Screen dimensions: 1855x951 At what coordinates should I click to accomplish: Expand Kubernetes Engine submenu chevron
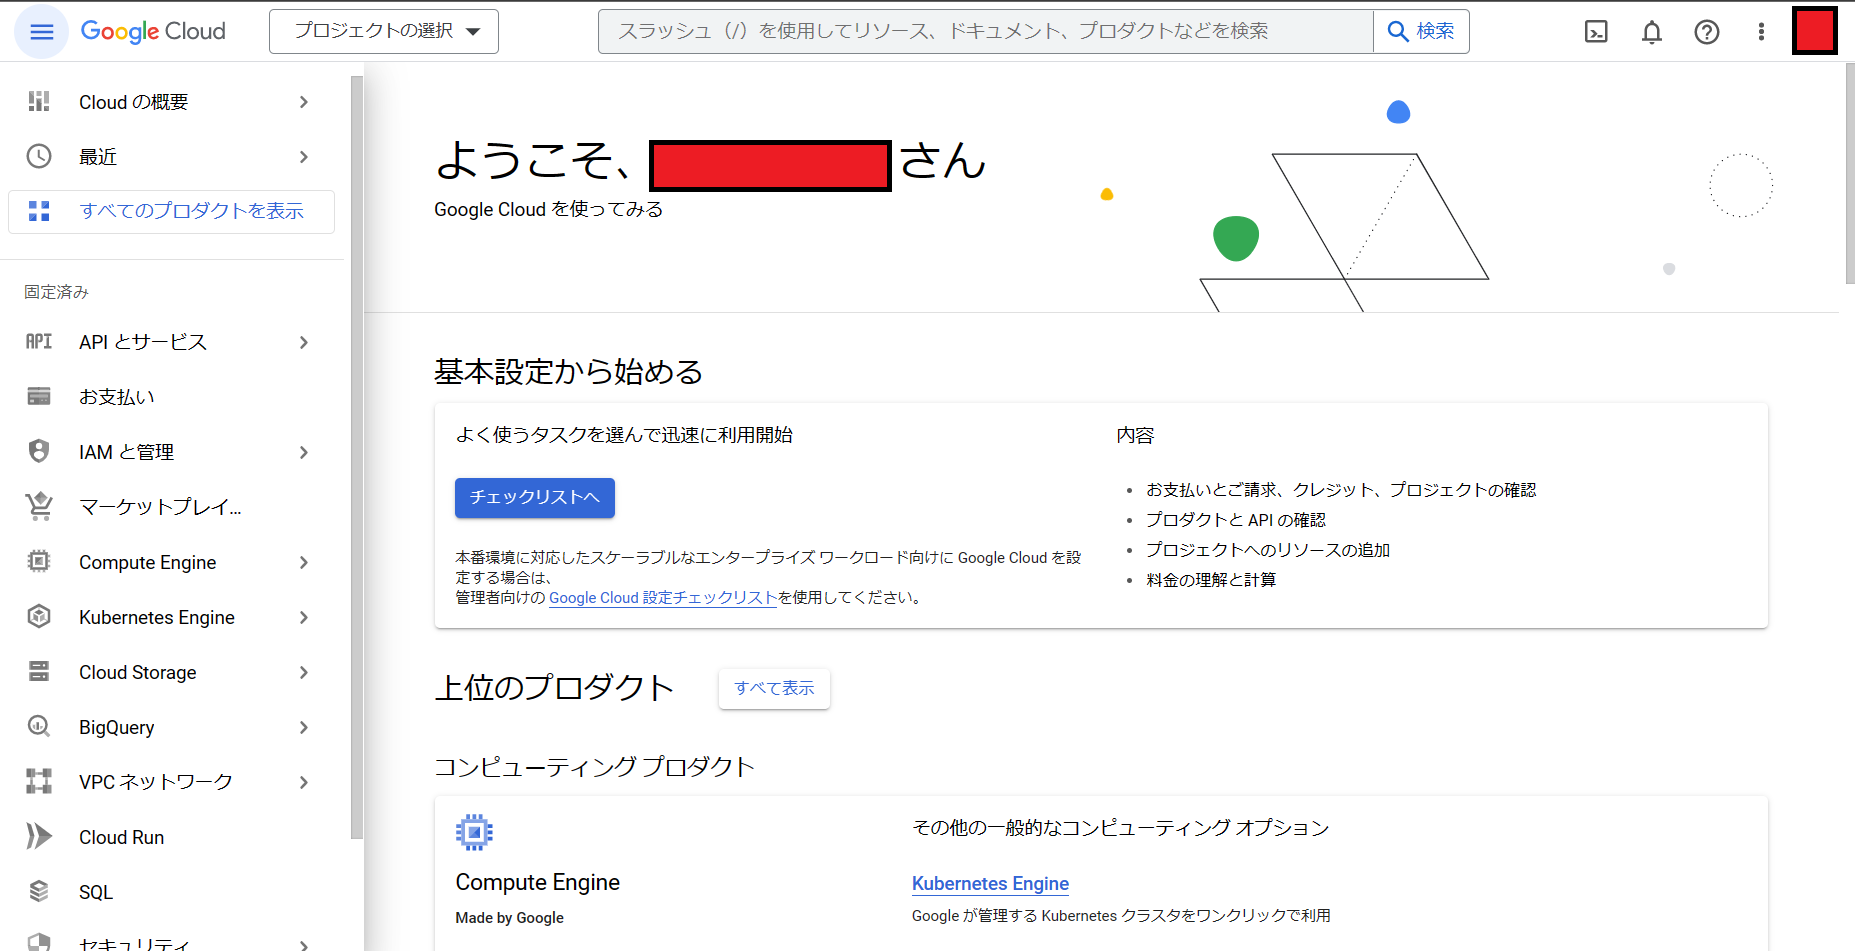pos(304,617)
